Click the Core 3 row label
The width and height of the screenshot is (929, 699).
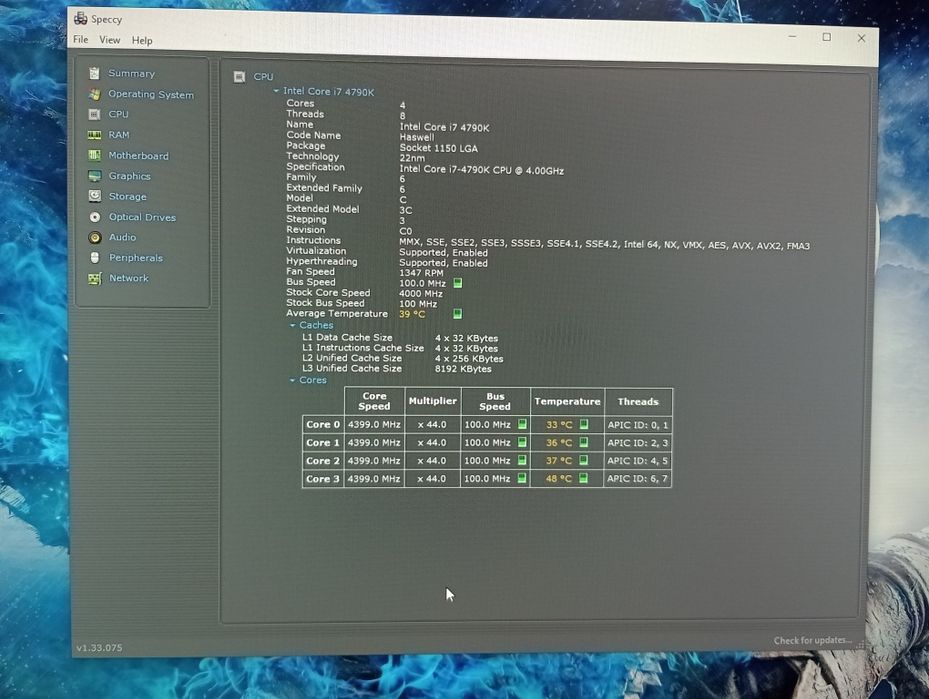(x=323, y=478)
